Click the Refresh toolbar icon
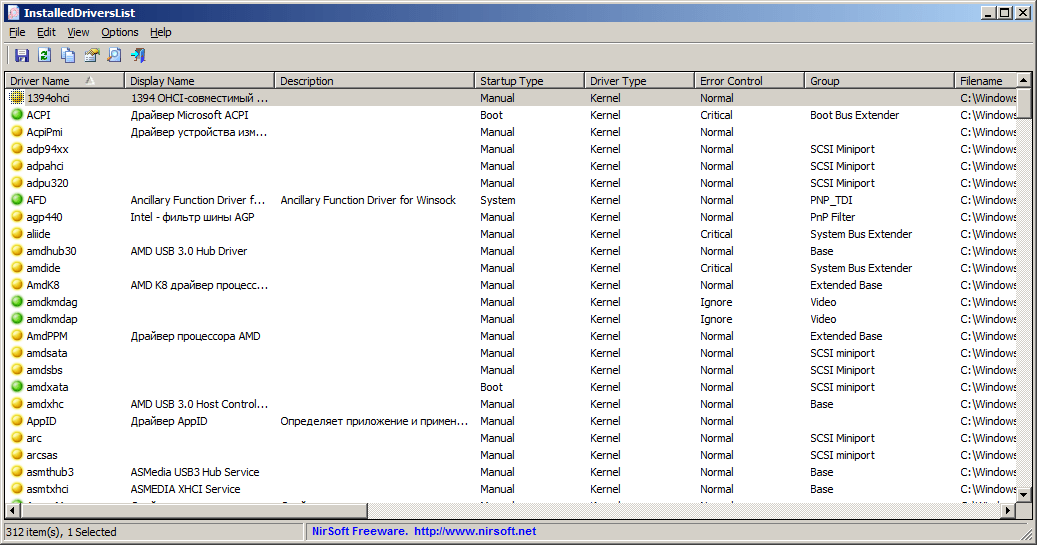Image resolution: width=1037 pixels, height=545 pixels. [45, 56]
